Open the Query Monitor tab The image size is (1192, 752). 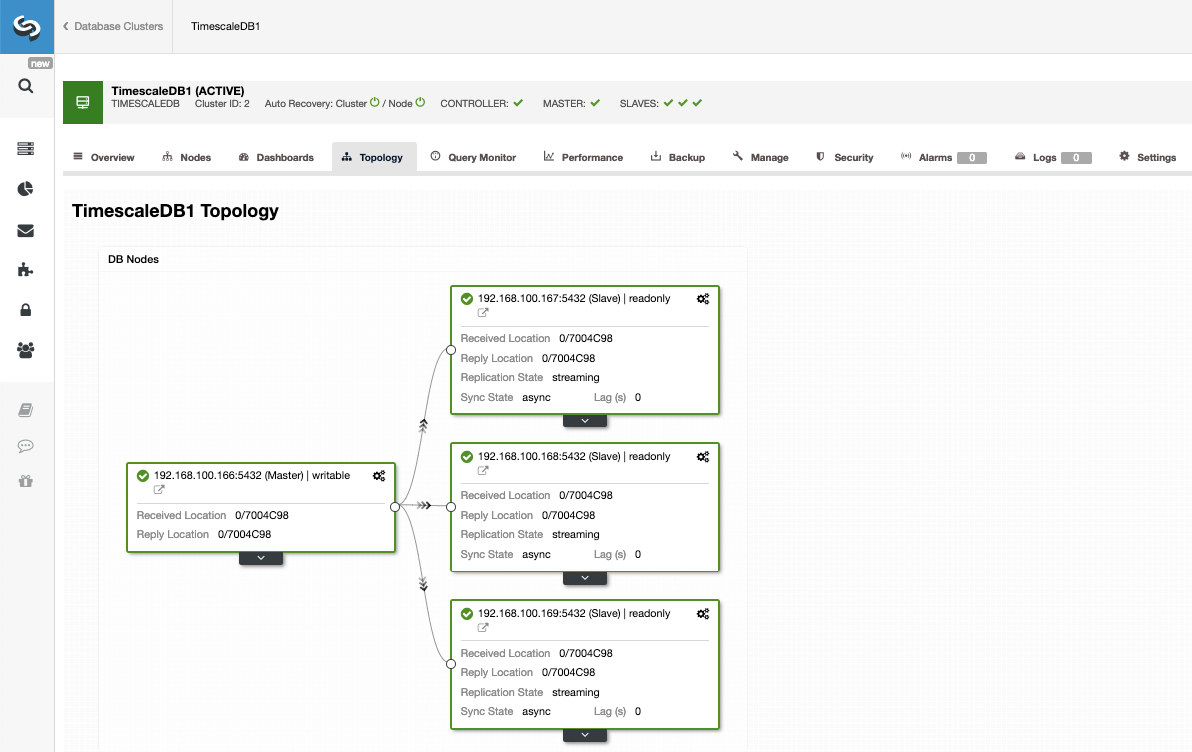click(473, 157)
